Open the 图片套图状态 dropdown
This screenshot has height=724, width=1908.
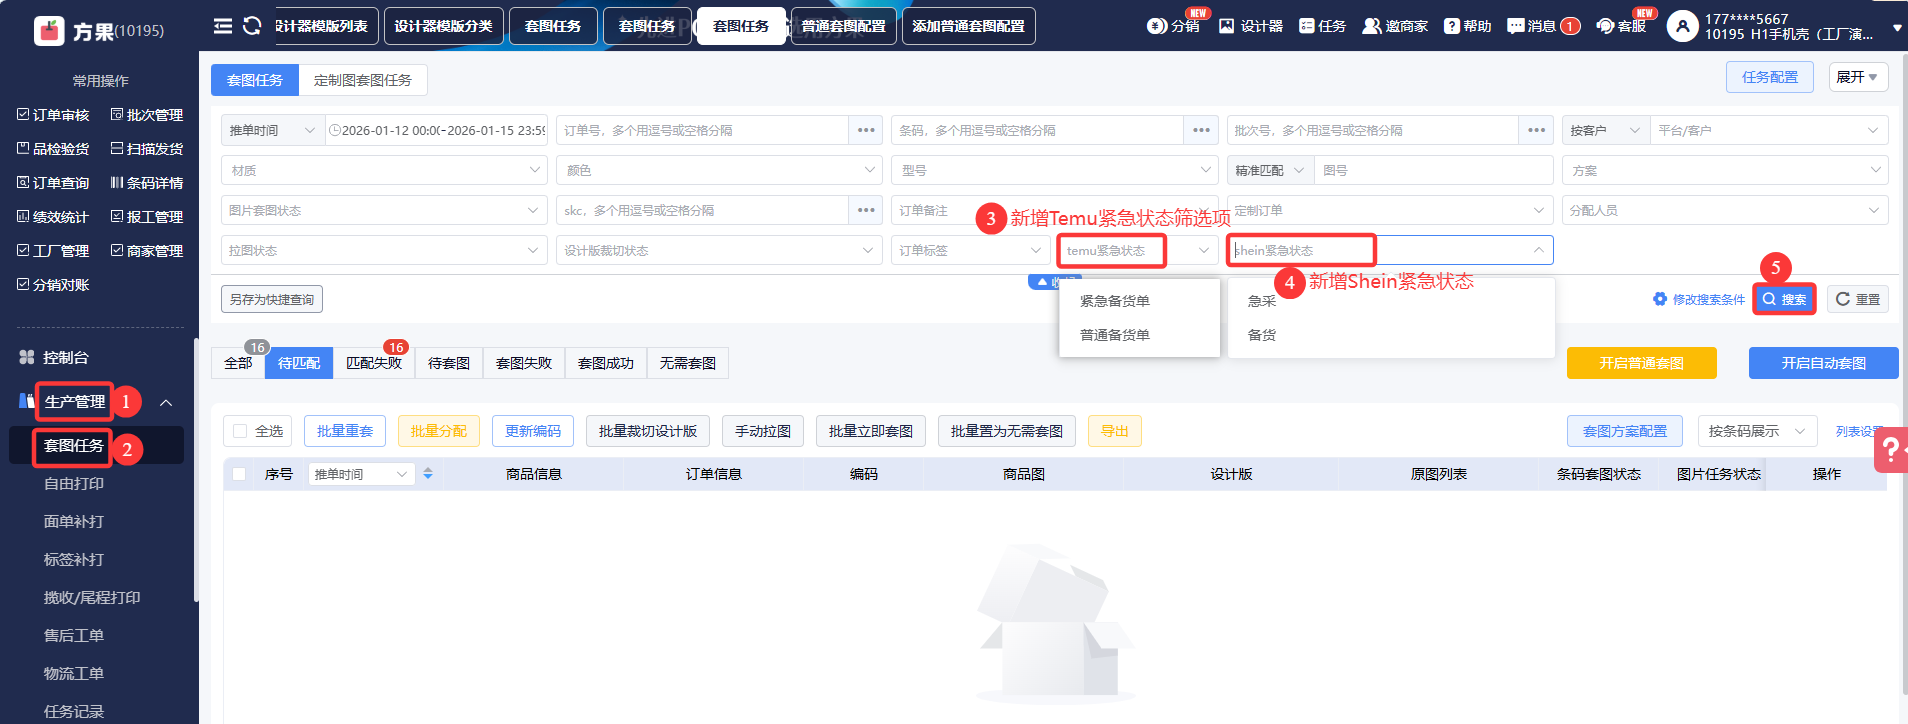[384, 210]
